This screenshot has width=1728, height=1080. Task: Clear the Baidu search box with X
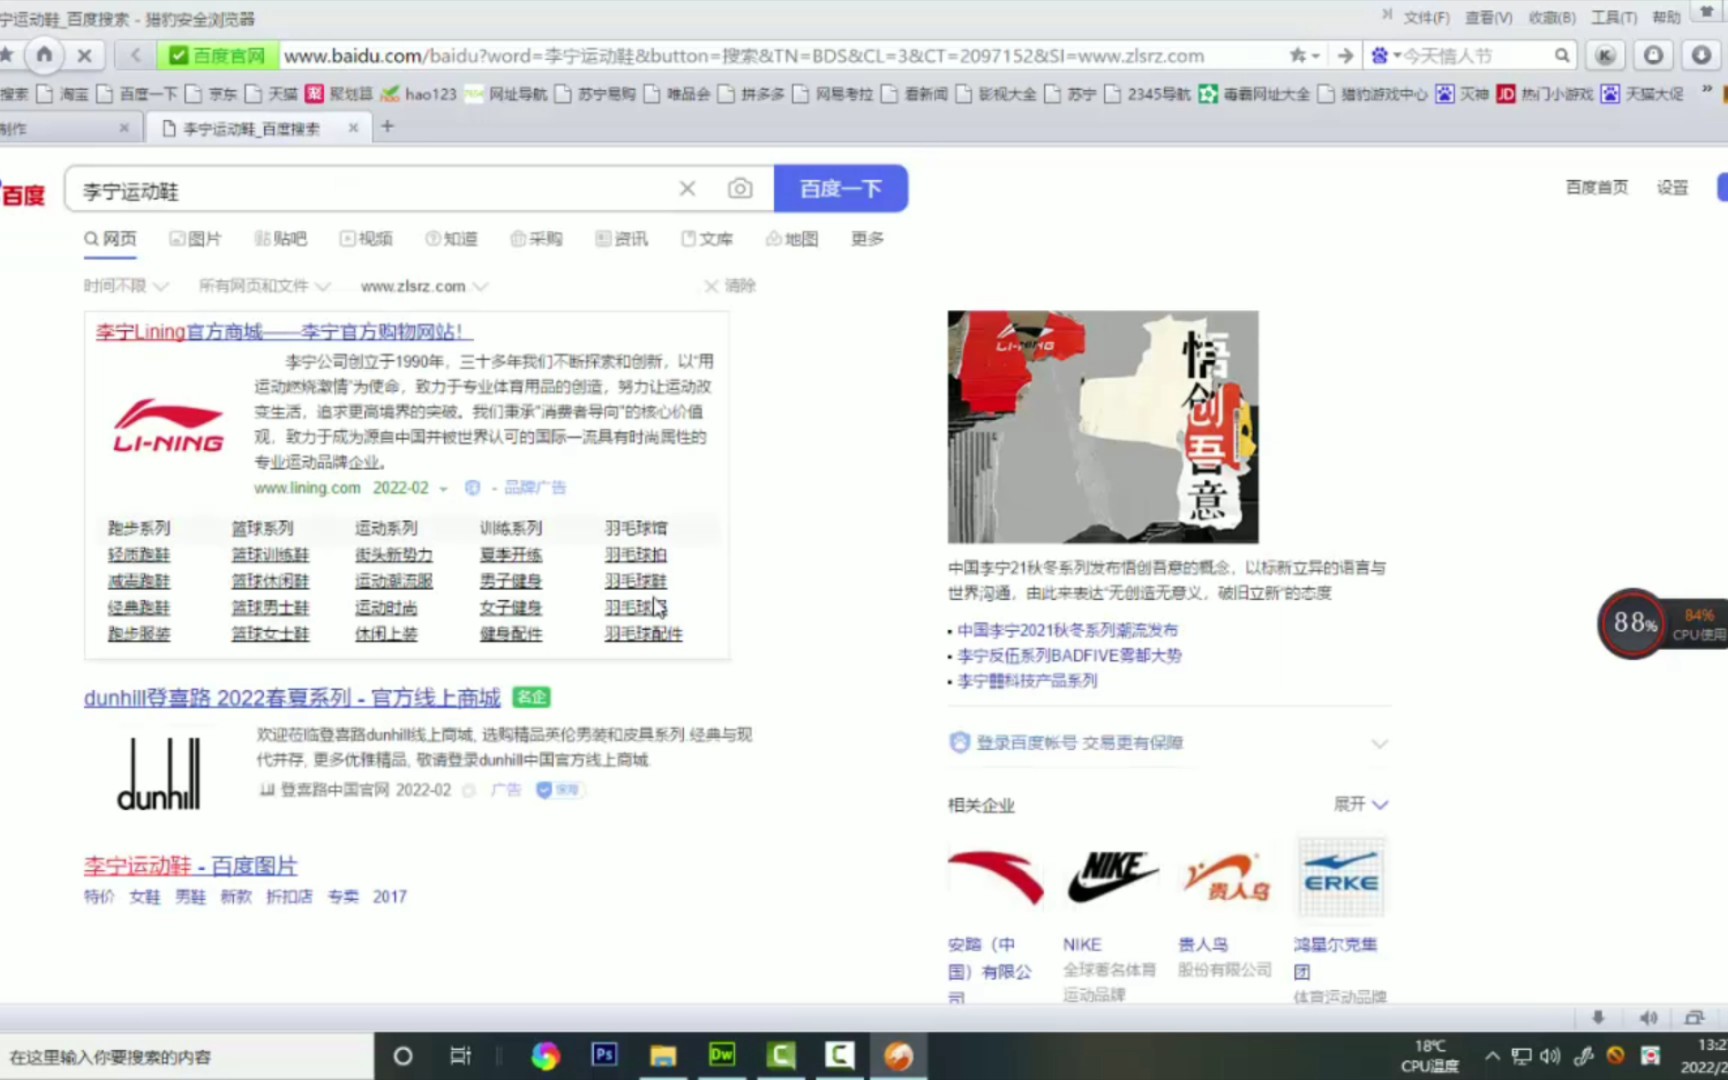pos(687,189)
